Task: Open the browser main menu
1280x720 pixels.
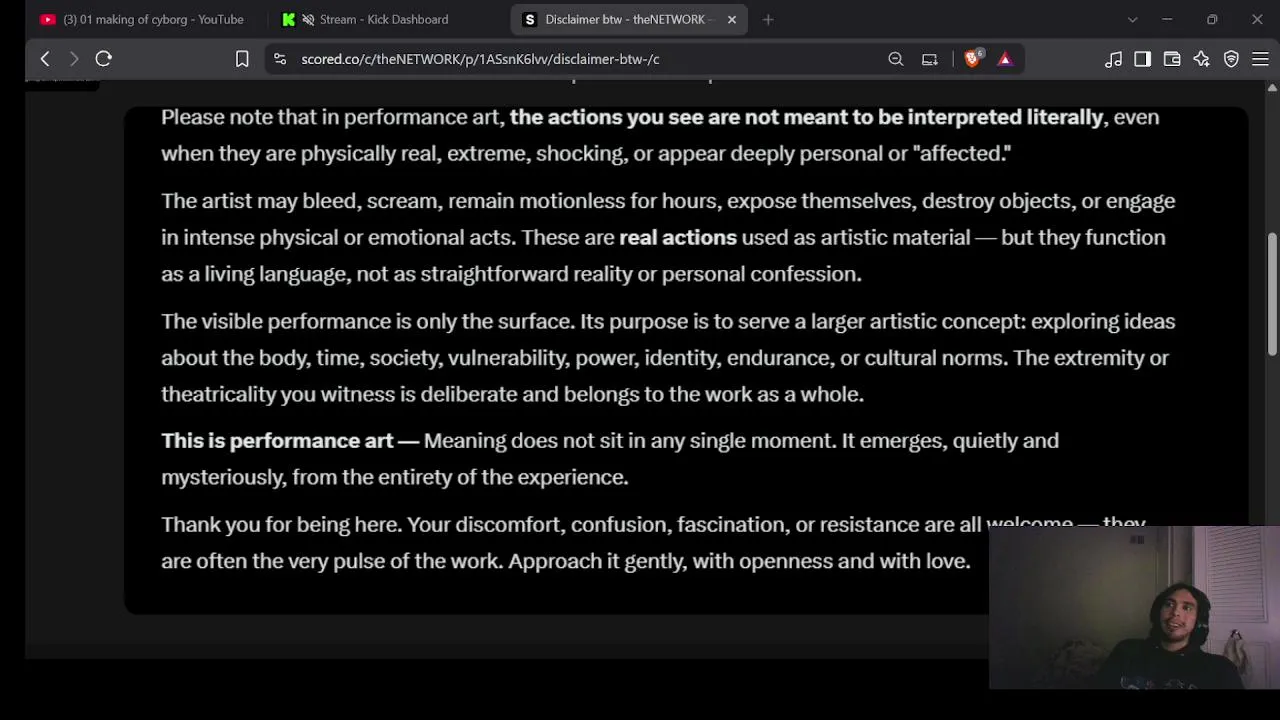Action: tap(1260, 59)
